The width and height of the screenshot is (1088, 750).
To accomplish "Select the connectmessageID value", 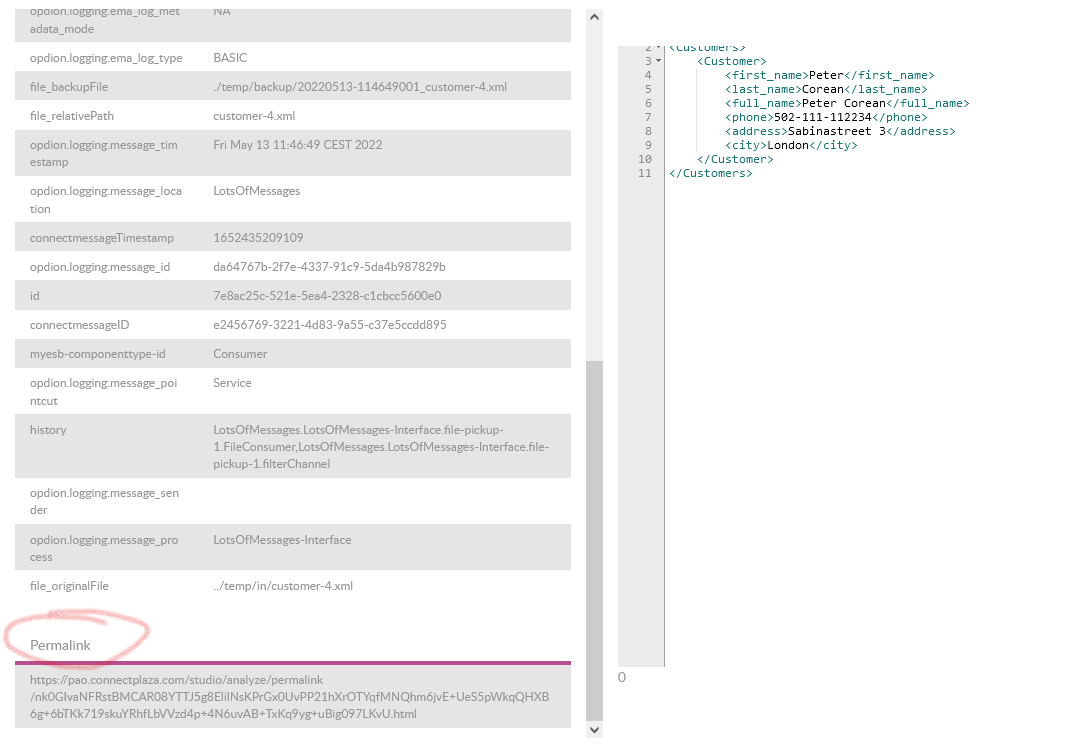I will (329, 325).
